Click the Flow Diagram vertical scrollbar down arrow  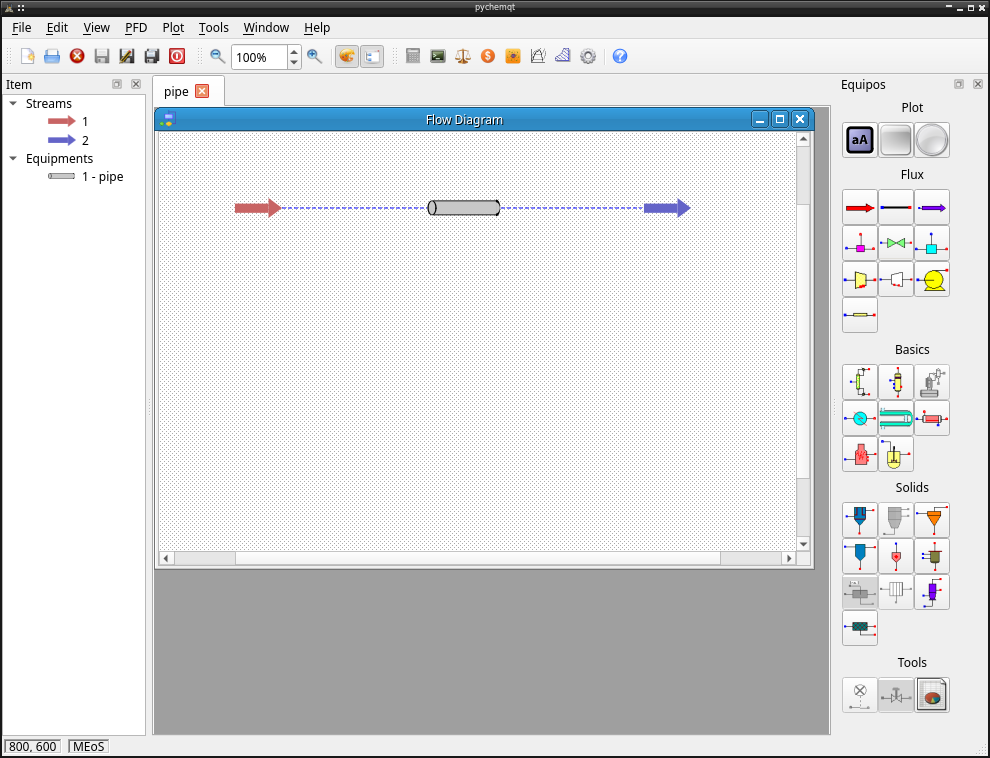tap(803, 544)
